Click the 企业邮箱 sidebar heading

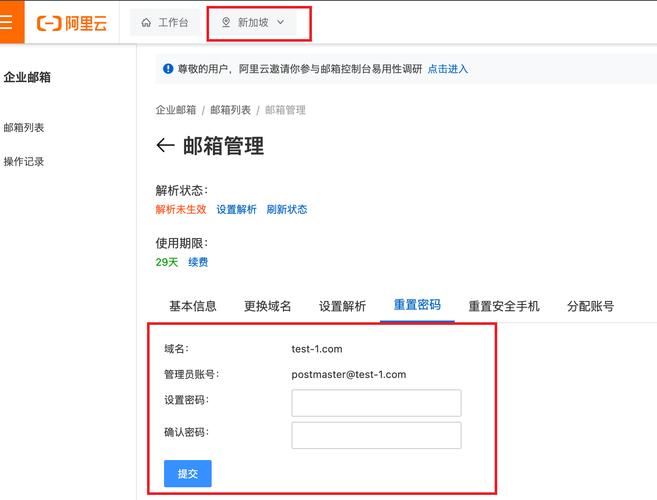pos(27,77)
